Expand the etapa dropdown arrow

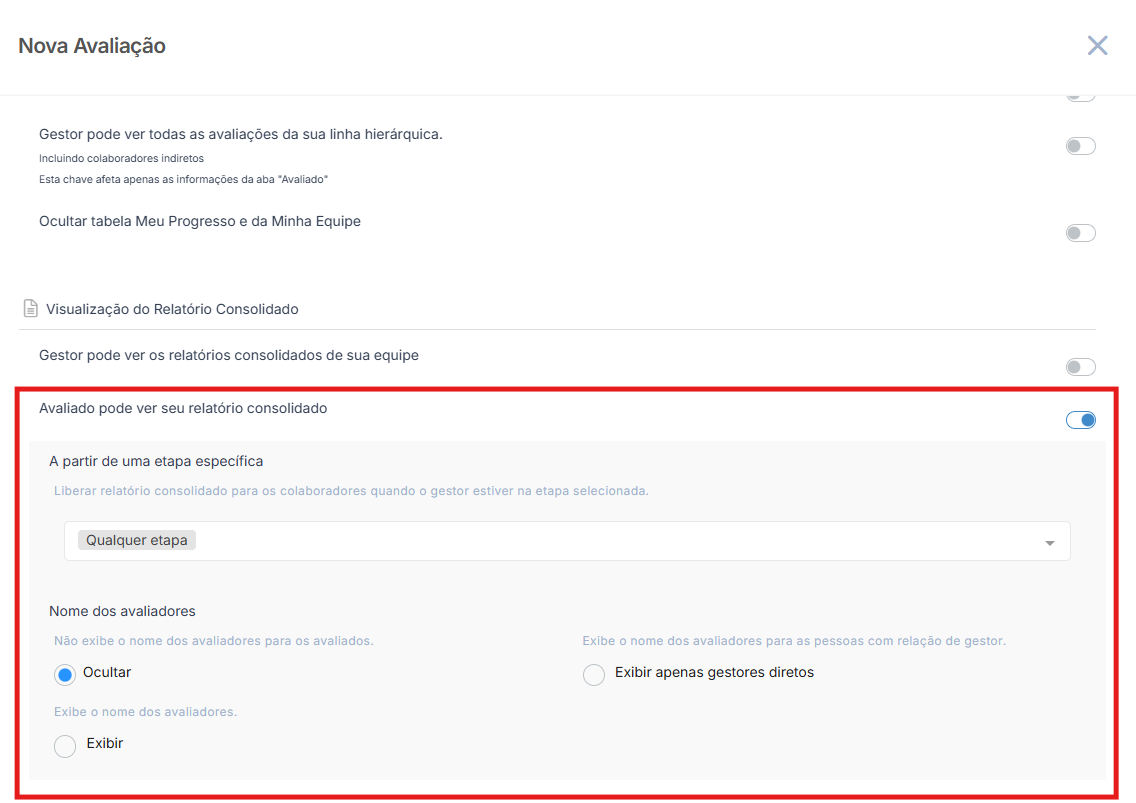[1049, 542]
